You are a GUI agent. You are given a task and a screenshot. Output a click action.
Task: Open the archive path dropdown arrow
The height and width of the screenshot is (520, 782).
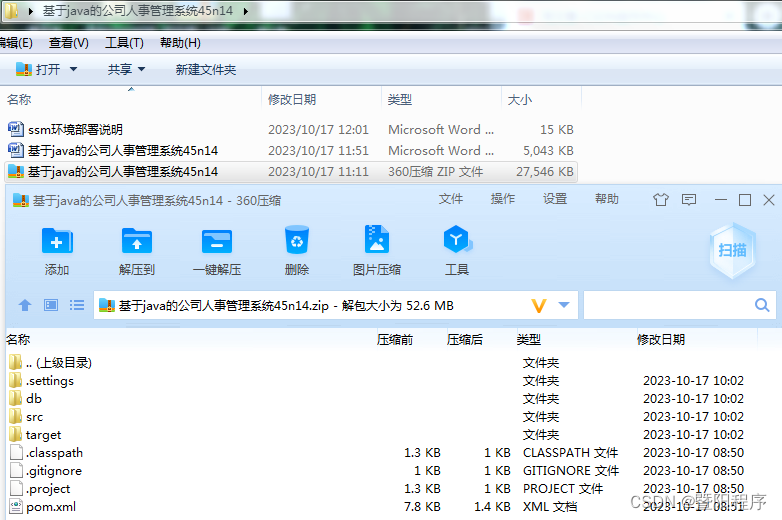pos(564,305)
